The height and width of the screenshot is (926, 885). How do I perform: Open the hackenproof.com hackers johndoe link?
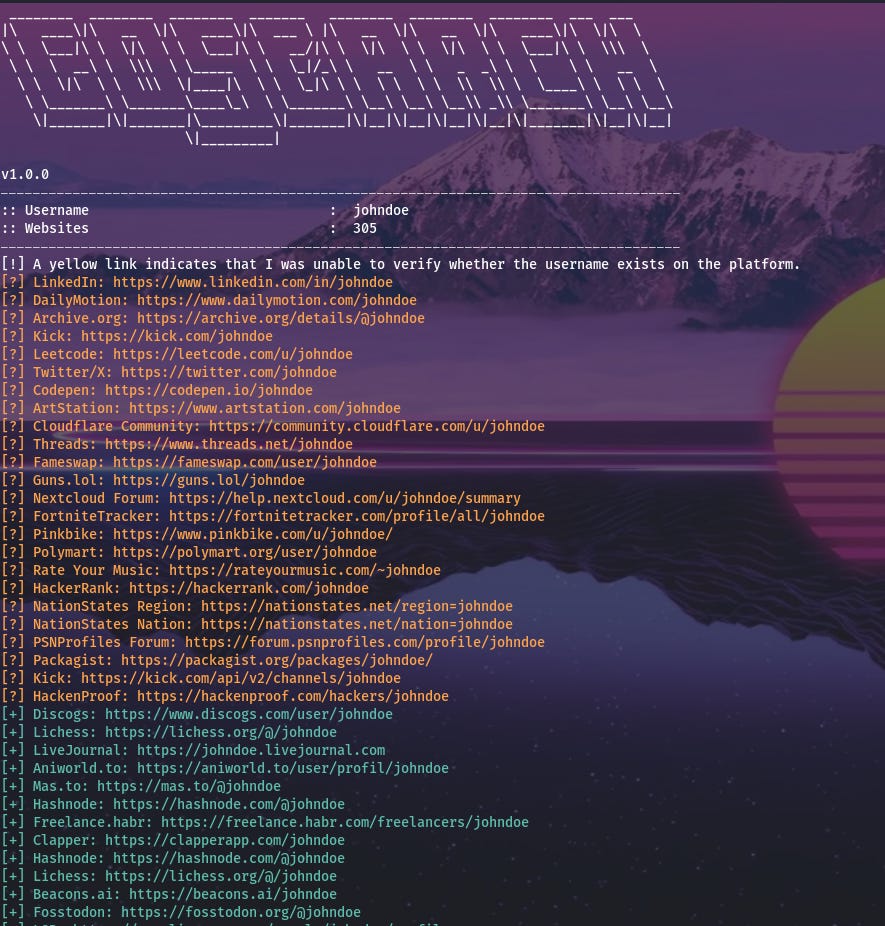pos(293,696)
